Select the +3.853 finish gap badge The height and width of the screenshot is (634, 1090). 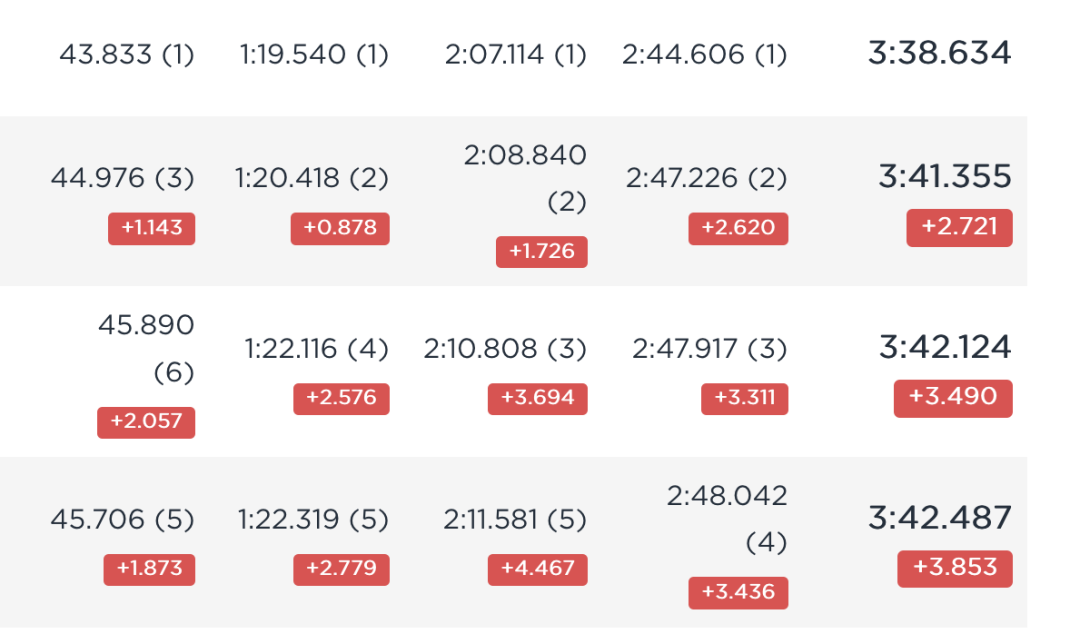(955, 568)
